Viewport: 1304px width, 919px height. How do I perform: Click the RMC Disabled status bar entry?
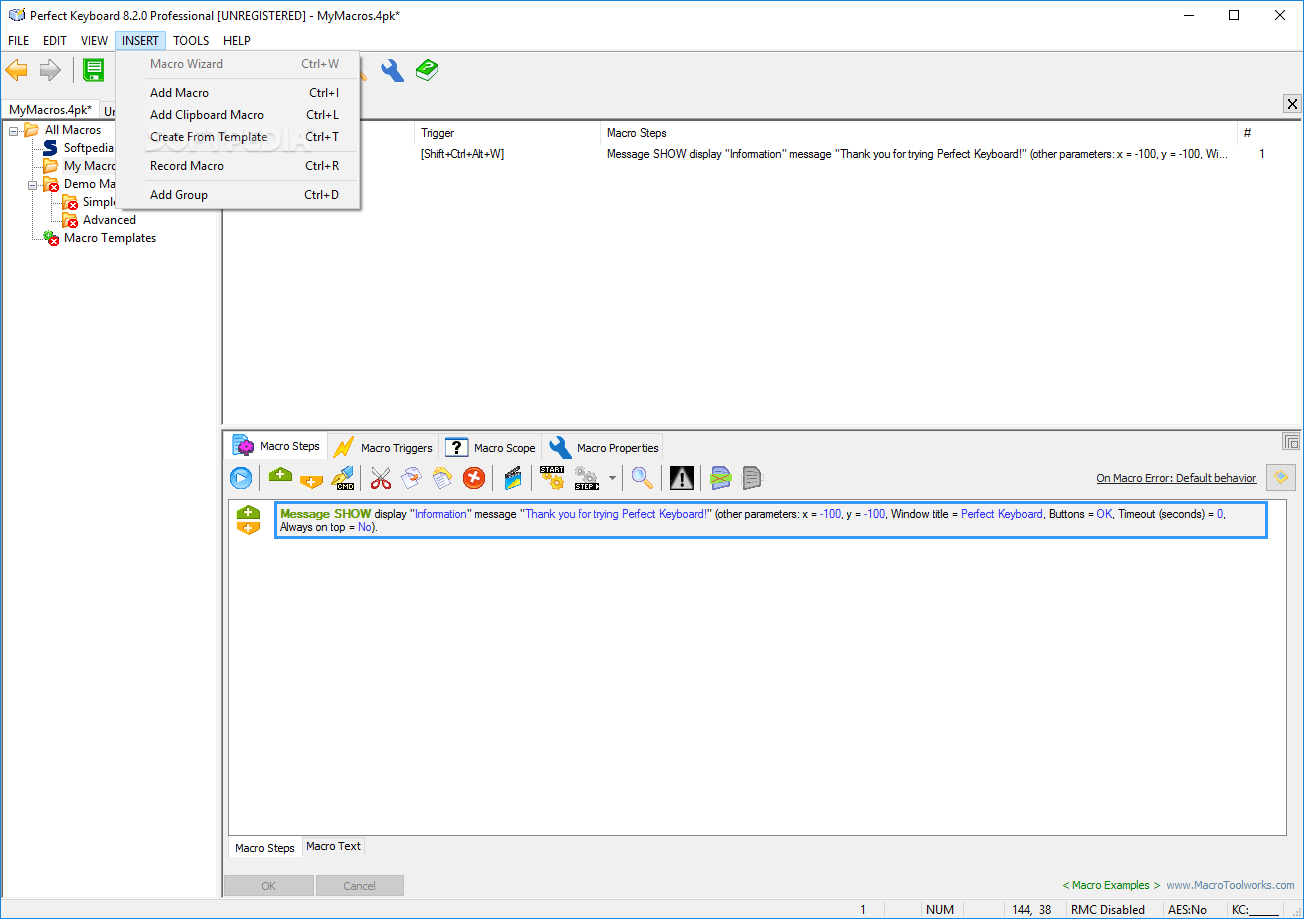tap(1108, 910)
